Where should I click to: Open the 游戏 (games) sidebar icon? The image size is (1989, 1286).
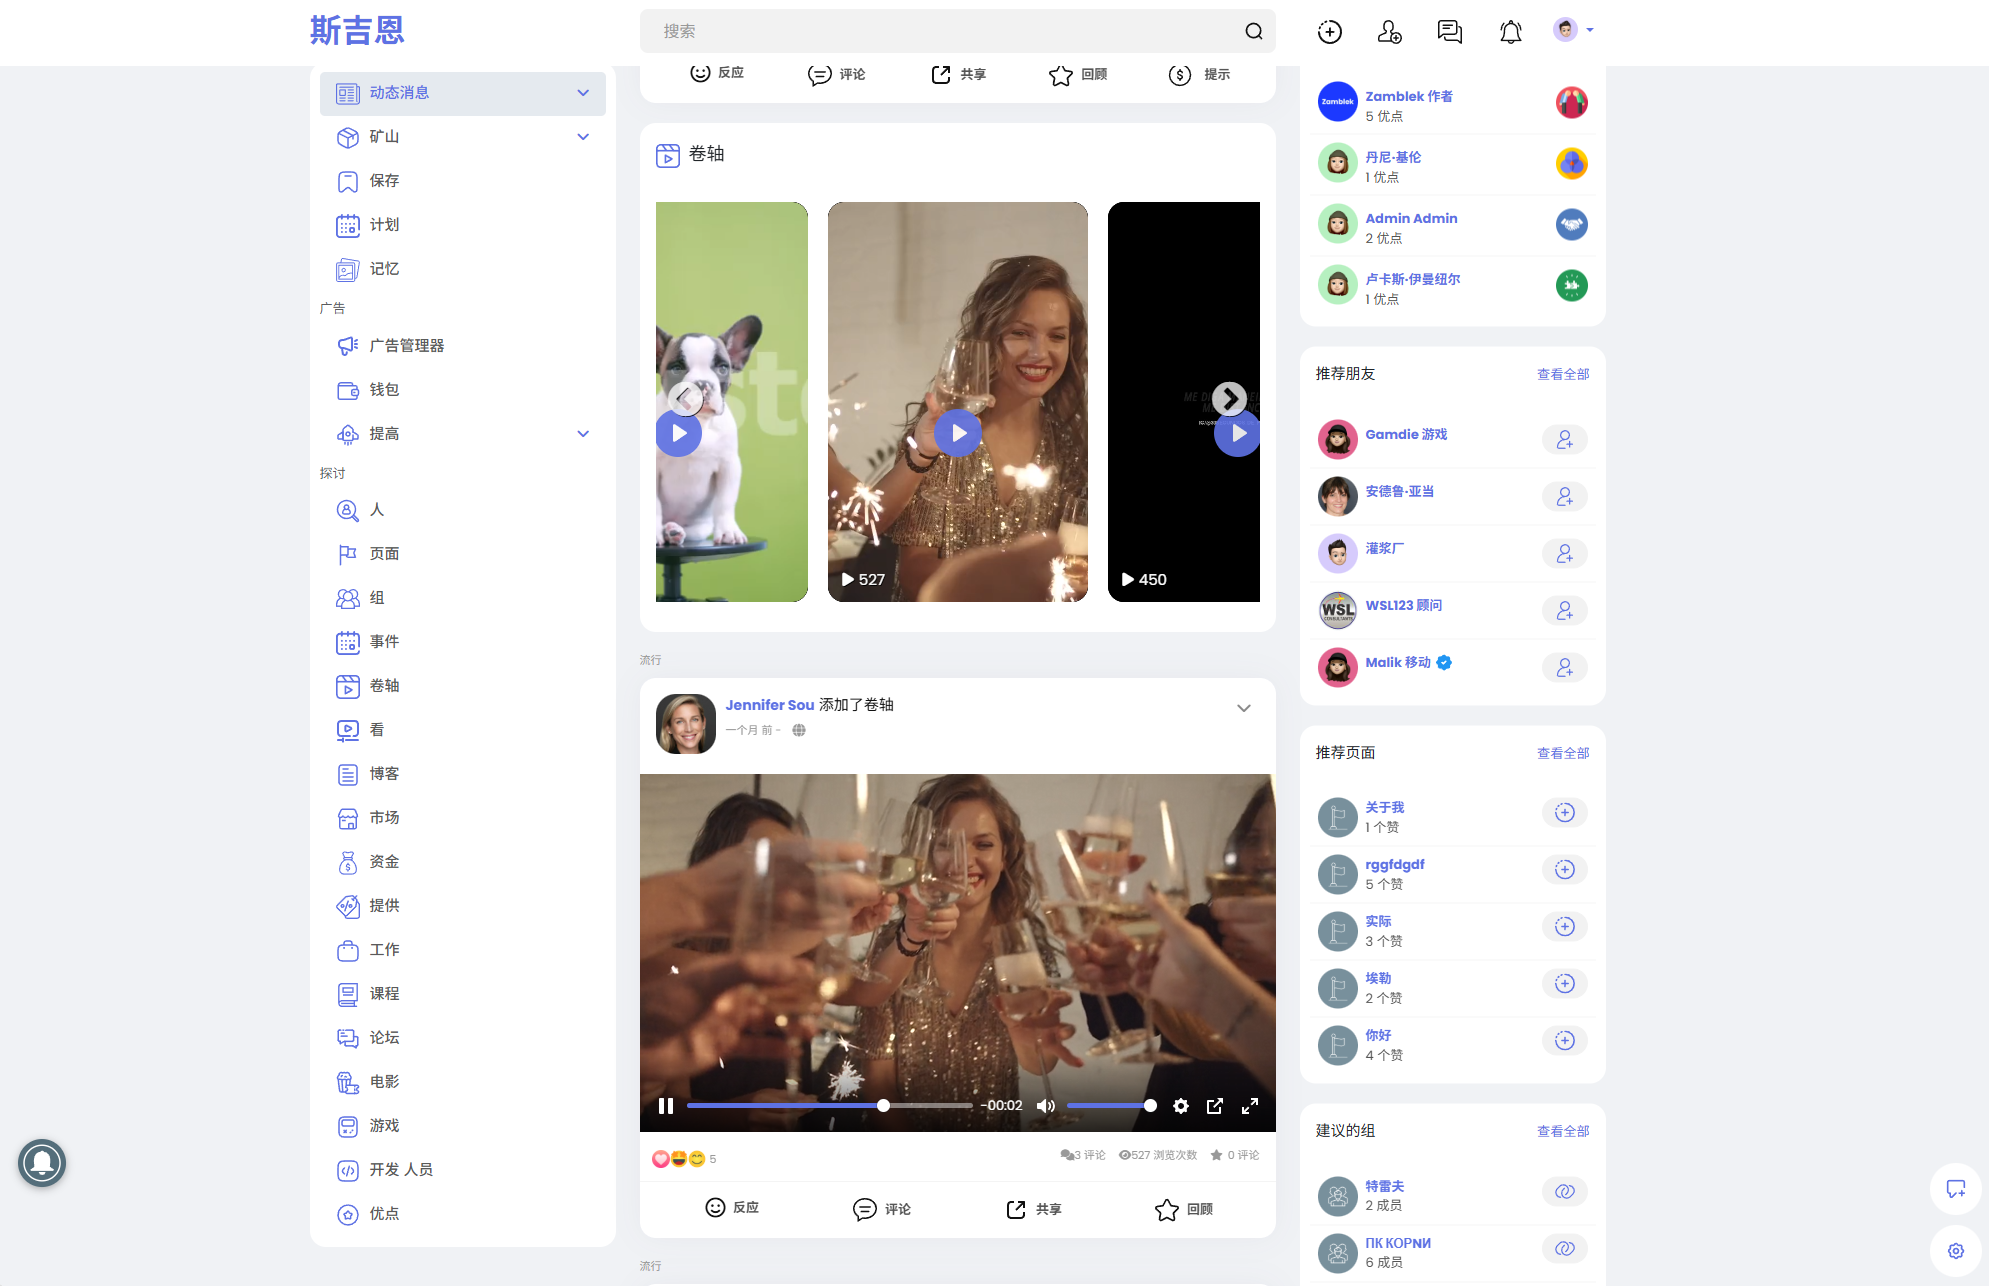[x=348, y=1125]
